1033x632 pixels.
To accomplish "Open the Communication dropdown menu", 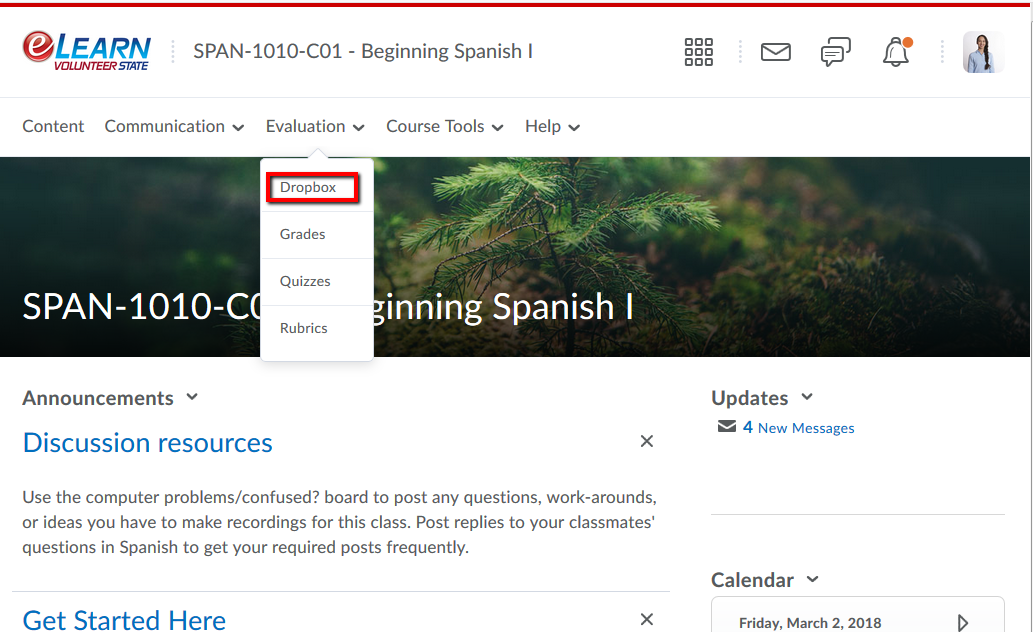I will point(174,127).
